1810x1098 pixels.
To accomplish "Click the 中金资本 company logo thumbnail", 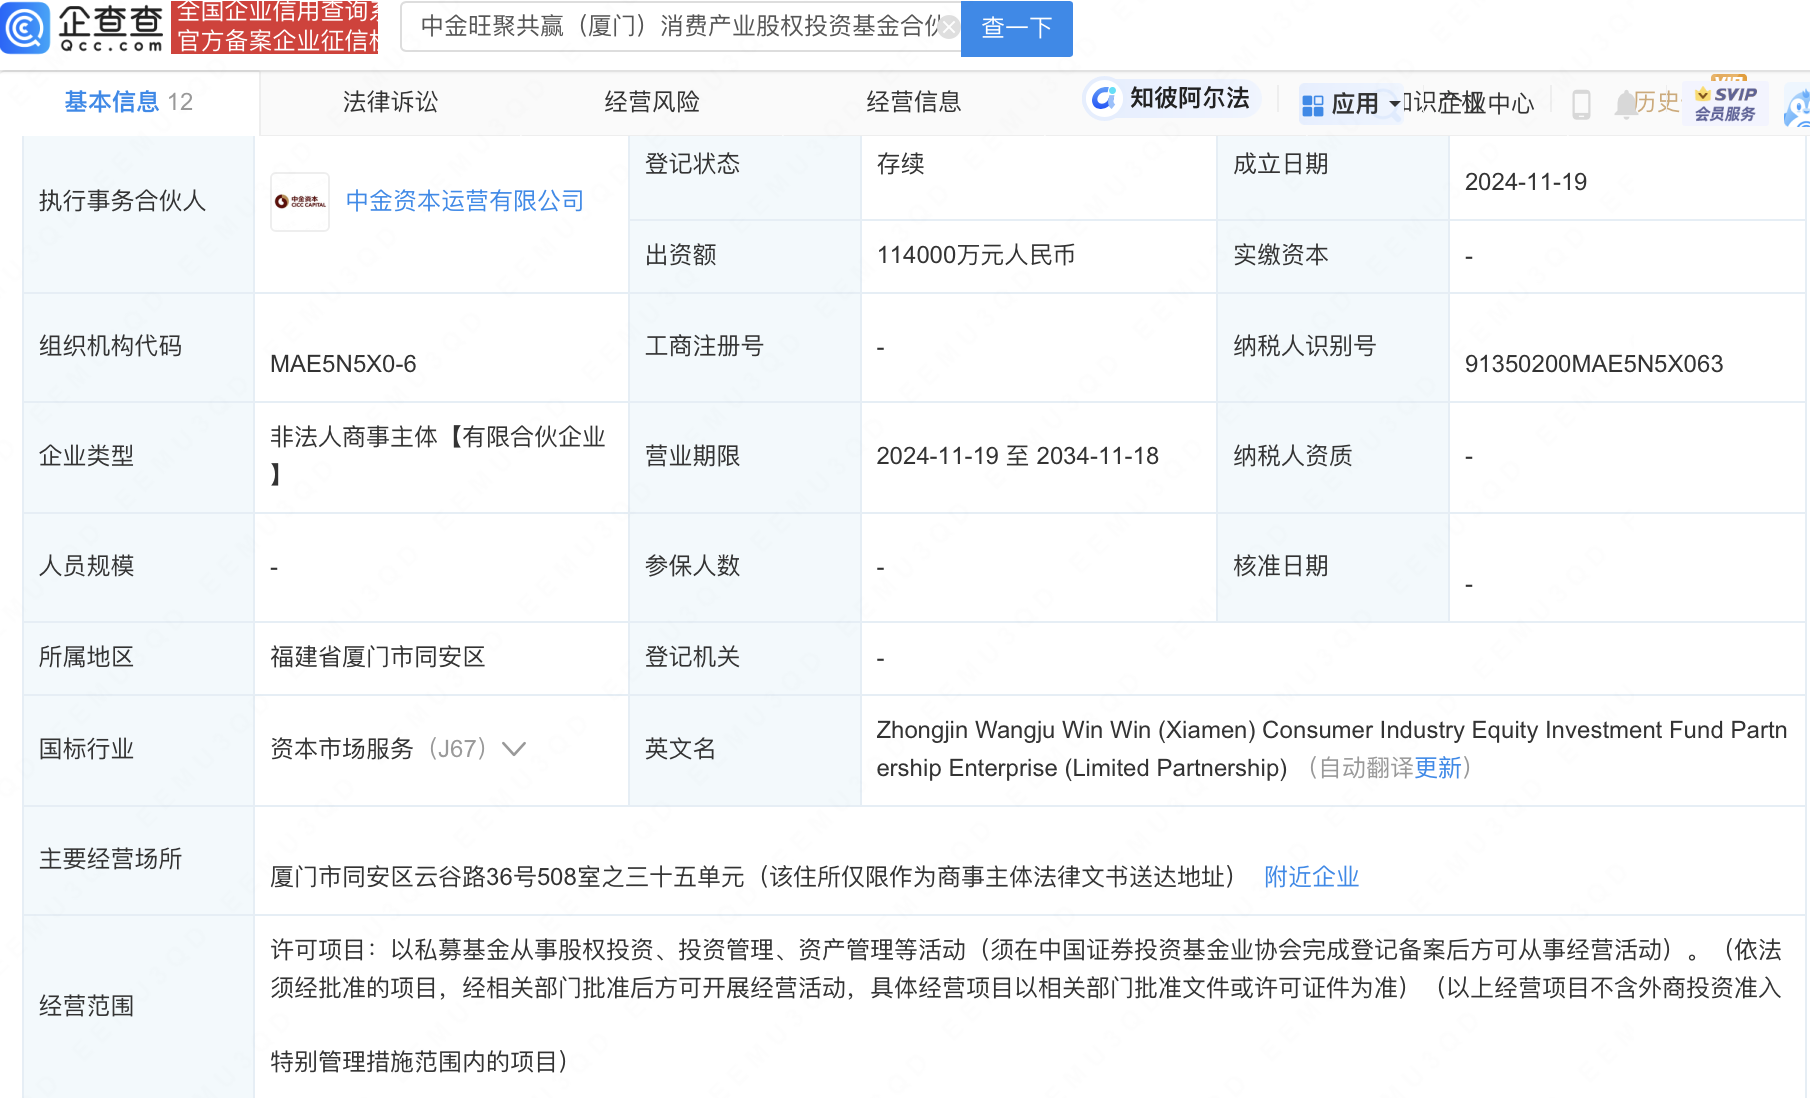I will coord(300,202).
